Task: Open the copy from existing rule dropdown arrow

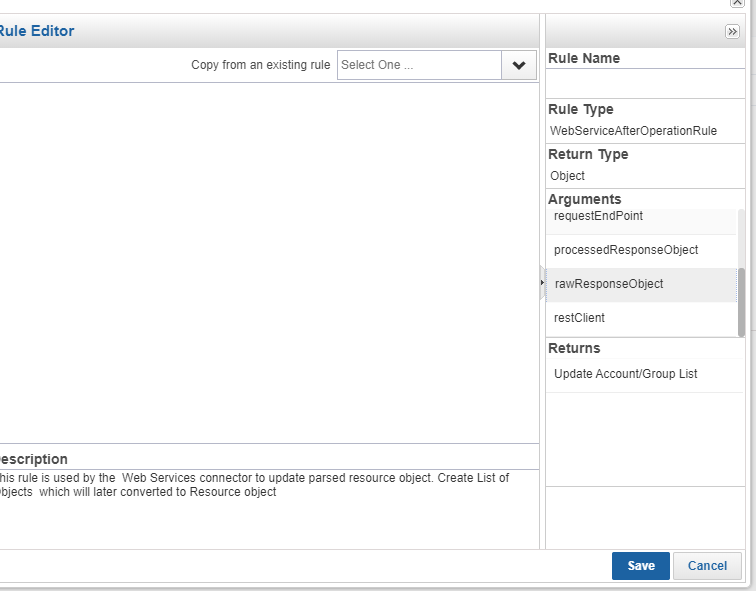Action: (518, 65)
